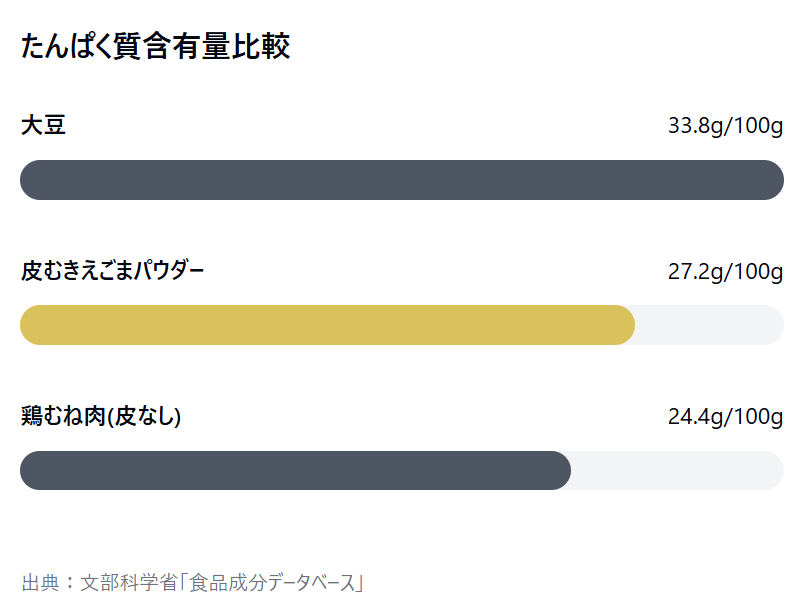This screenshot has width=802, height=616.
Task: Click the left end of the 大豆 bar
Action: 30,180
